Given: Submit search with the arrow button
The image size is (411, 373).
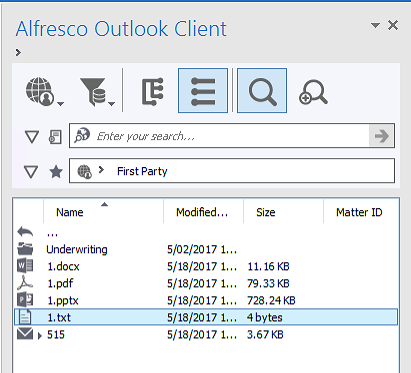Looking at the screenshot, I should pyautogui.click(x=381, y=136).
